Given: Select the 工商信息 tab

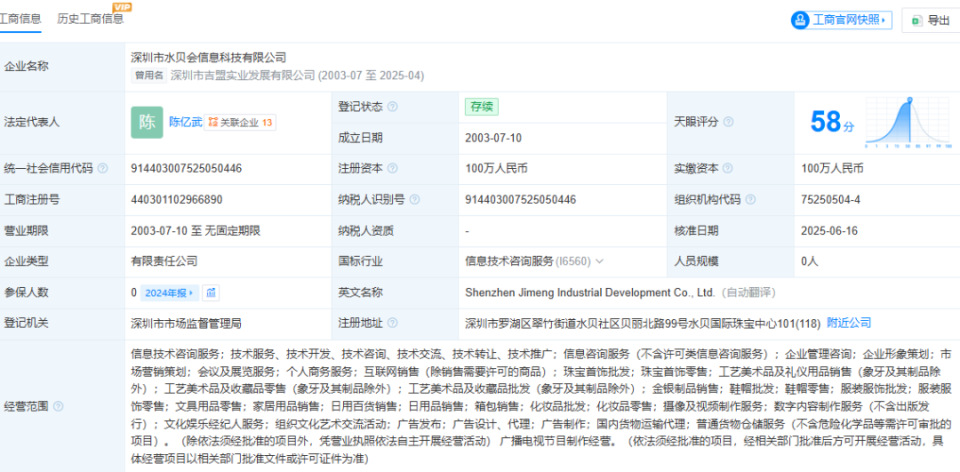Looking at the screenshot, I should pyautogui.click(x=20, y=19).
